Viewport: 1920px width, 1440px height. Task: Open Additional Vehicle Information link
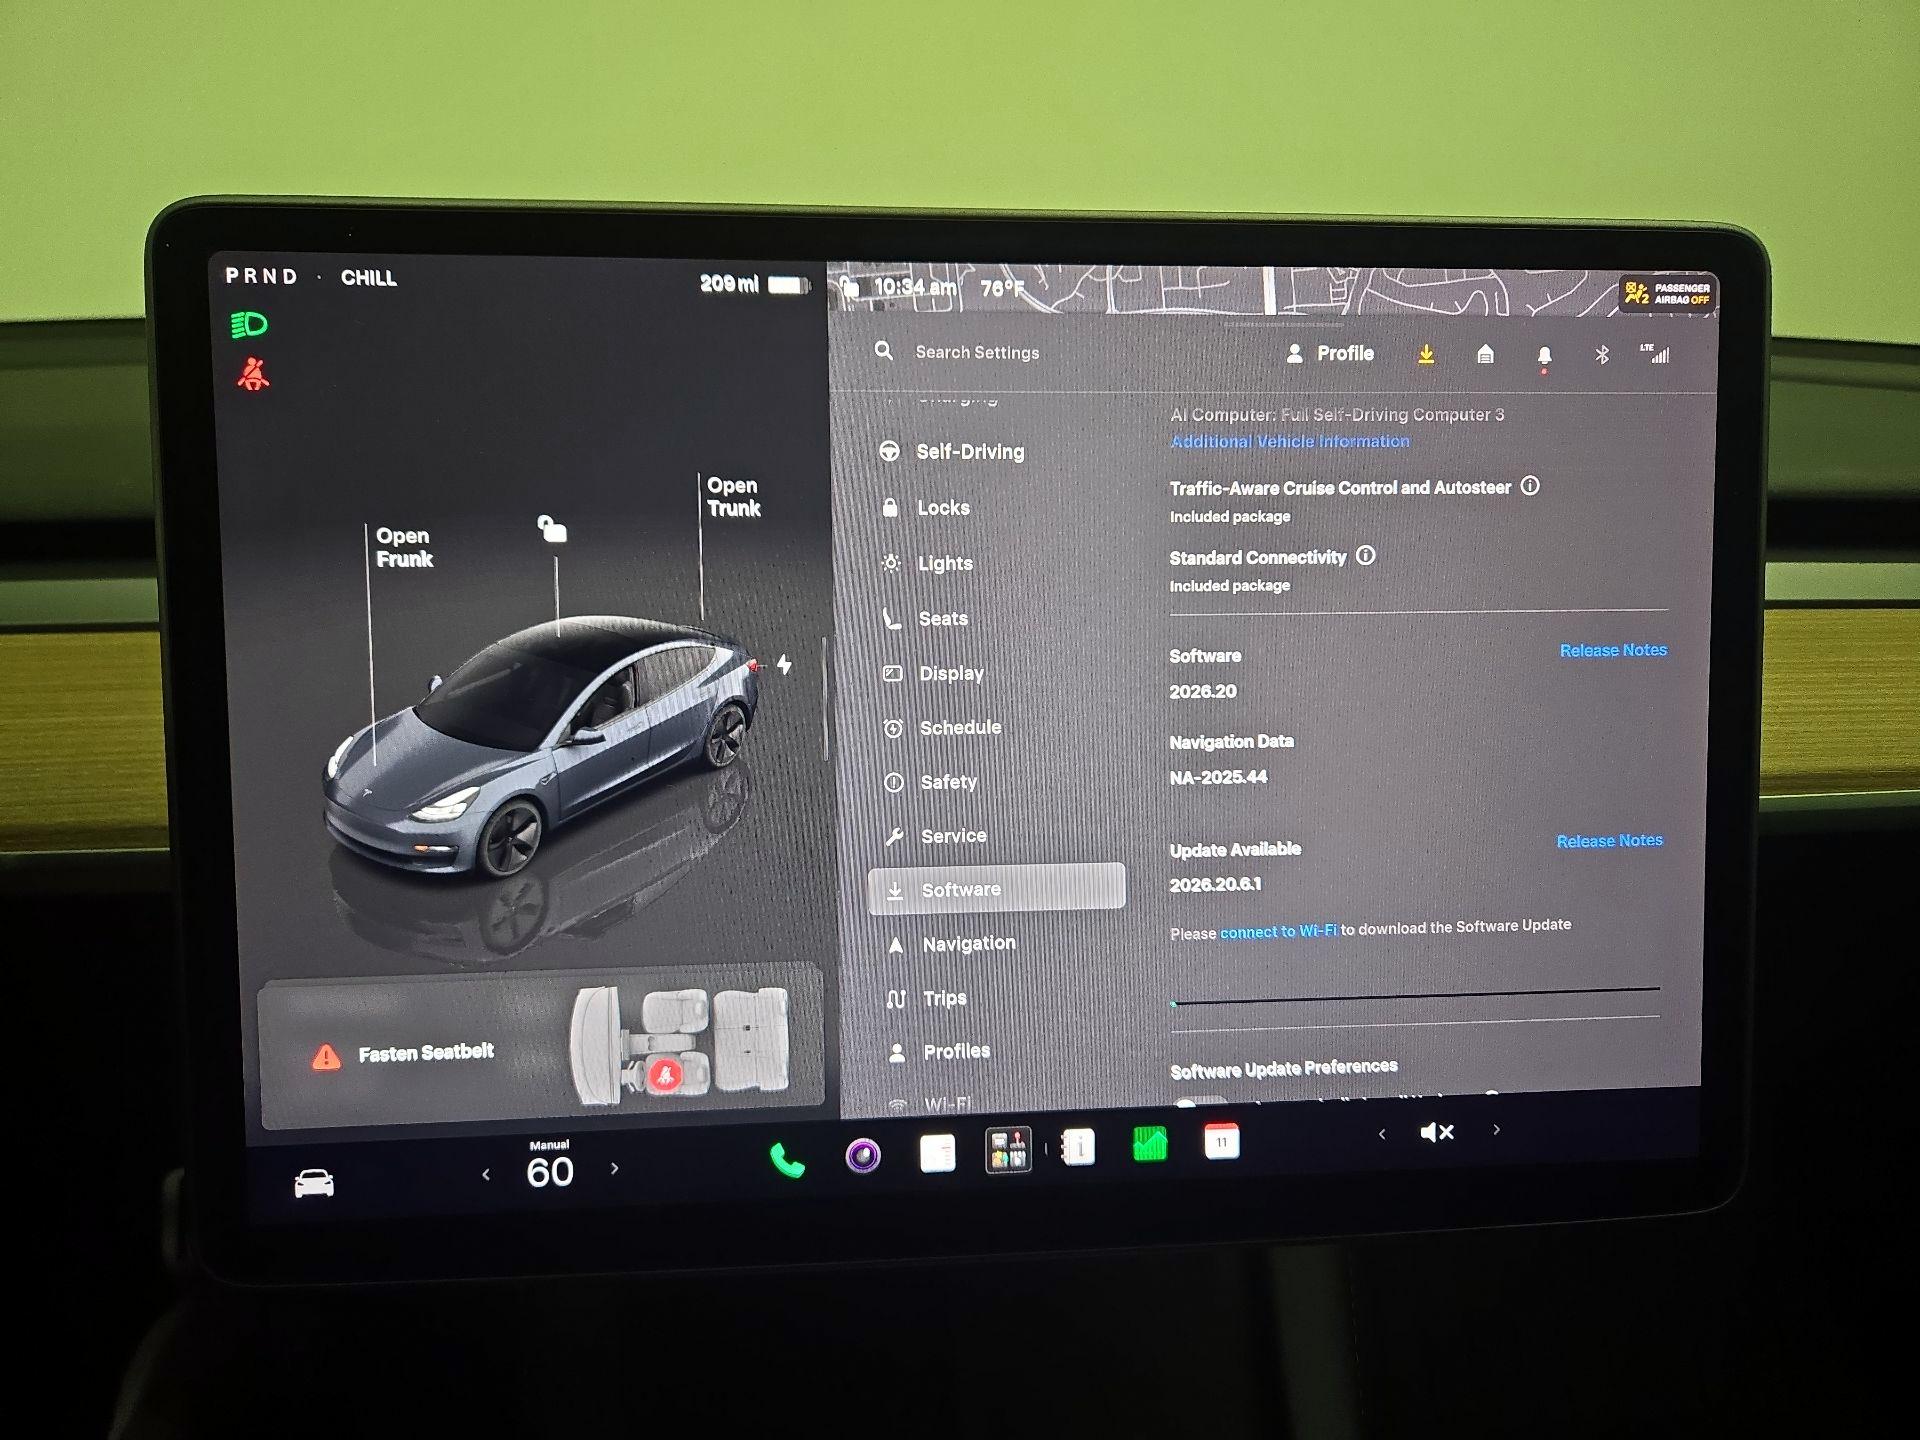[x=1290, y=442]
